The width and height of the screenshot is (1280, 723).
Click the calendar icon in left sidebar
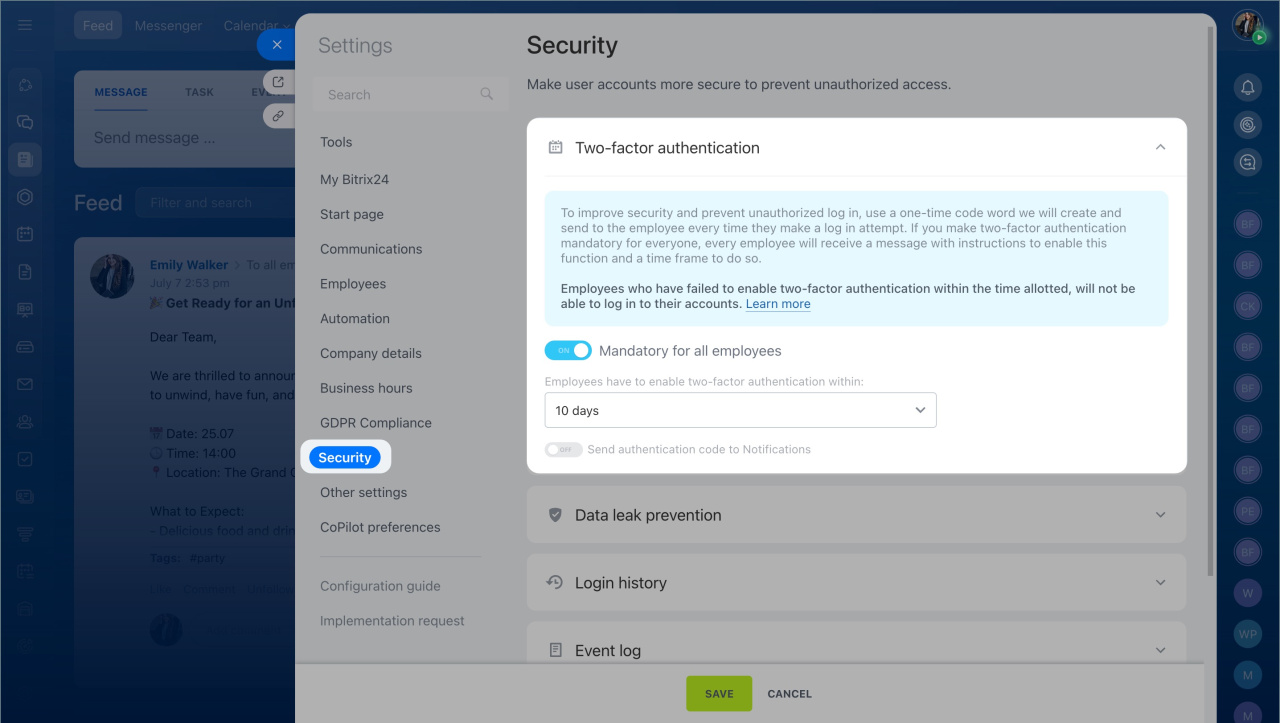[x=25, y=234]
